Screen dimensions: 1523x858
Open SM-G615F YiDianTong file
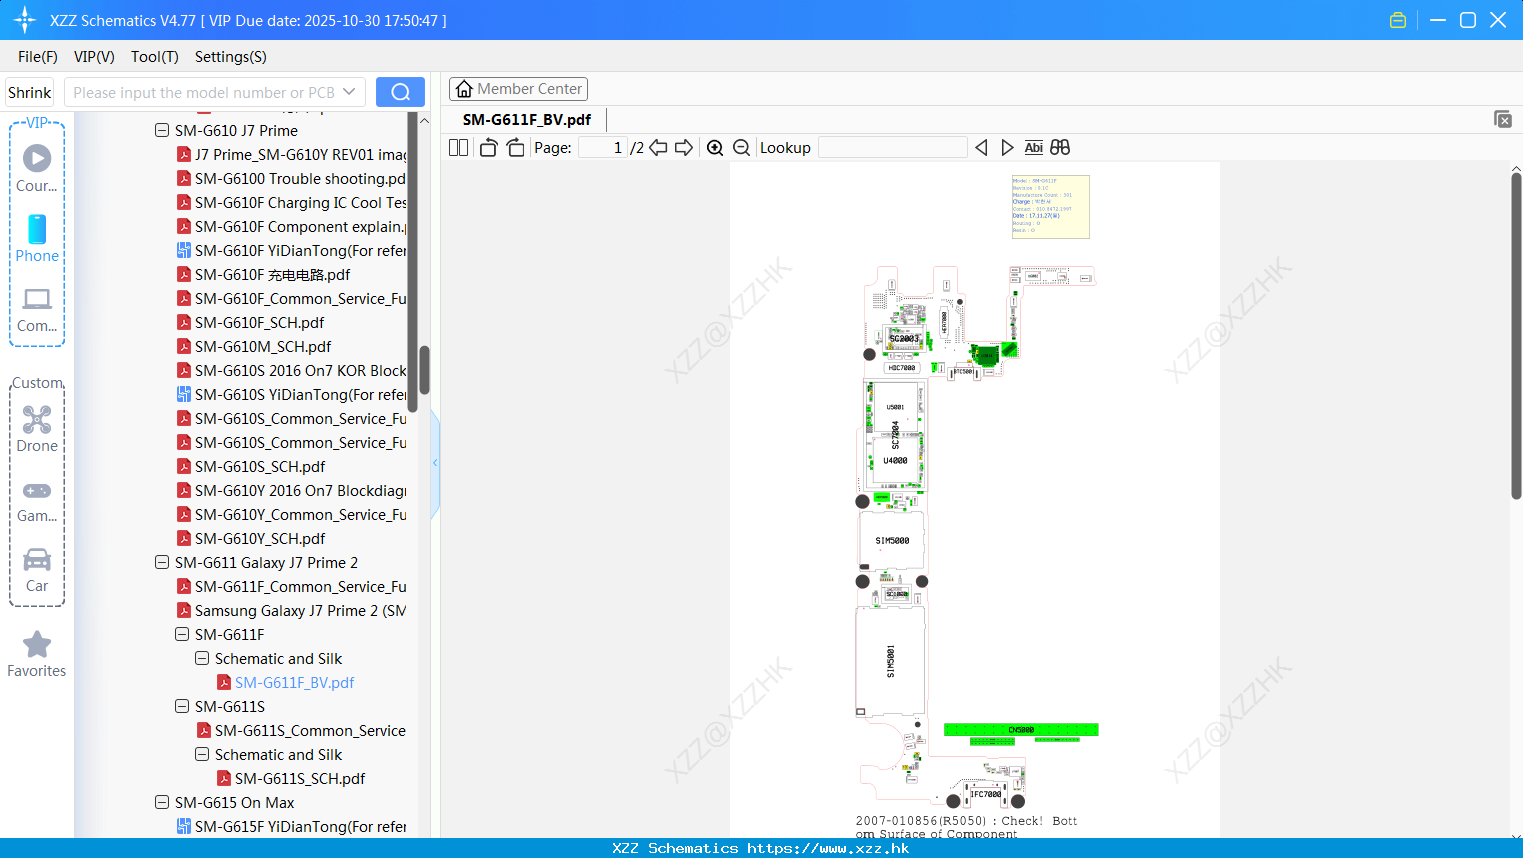coord(291,827)
